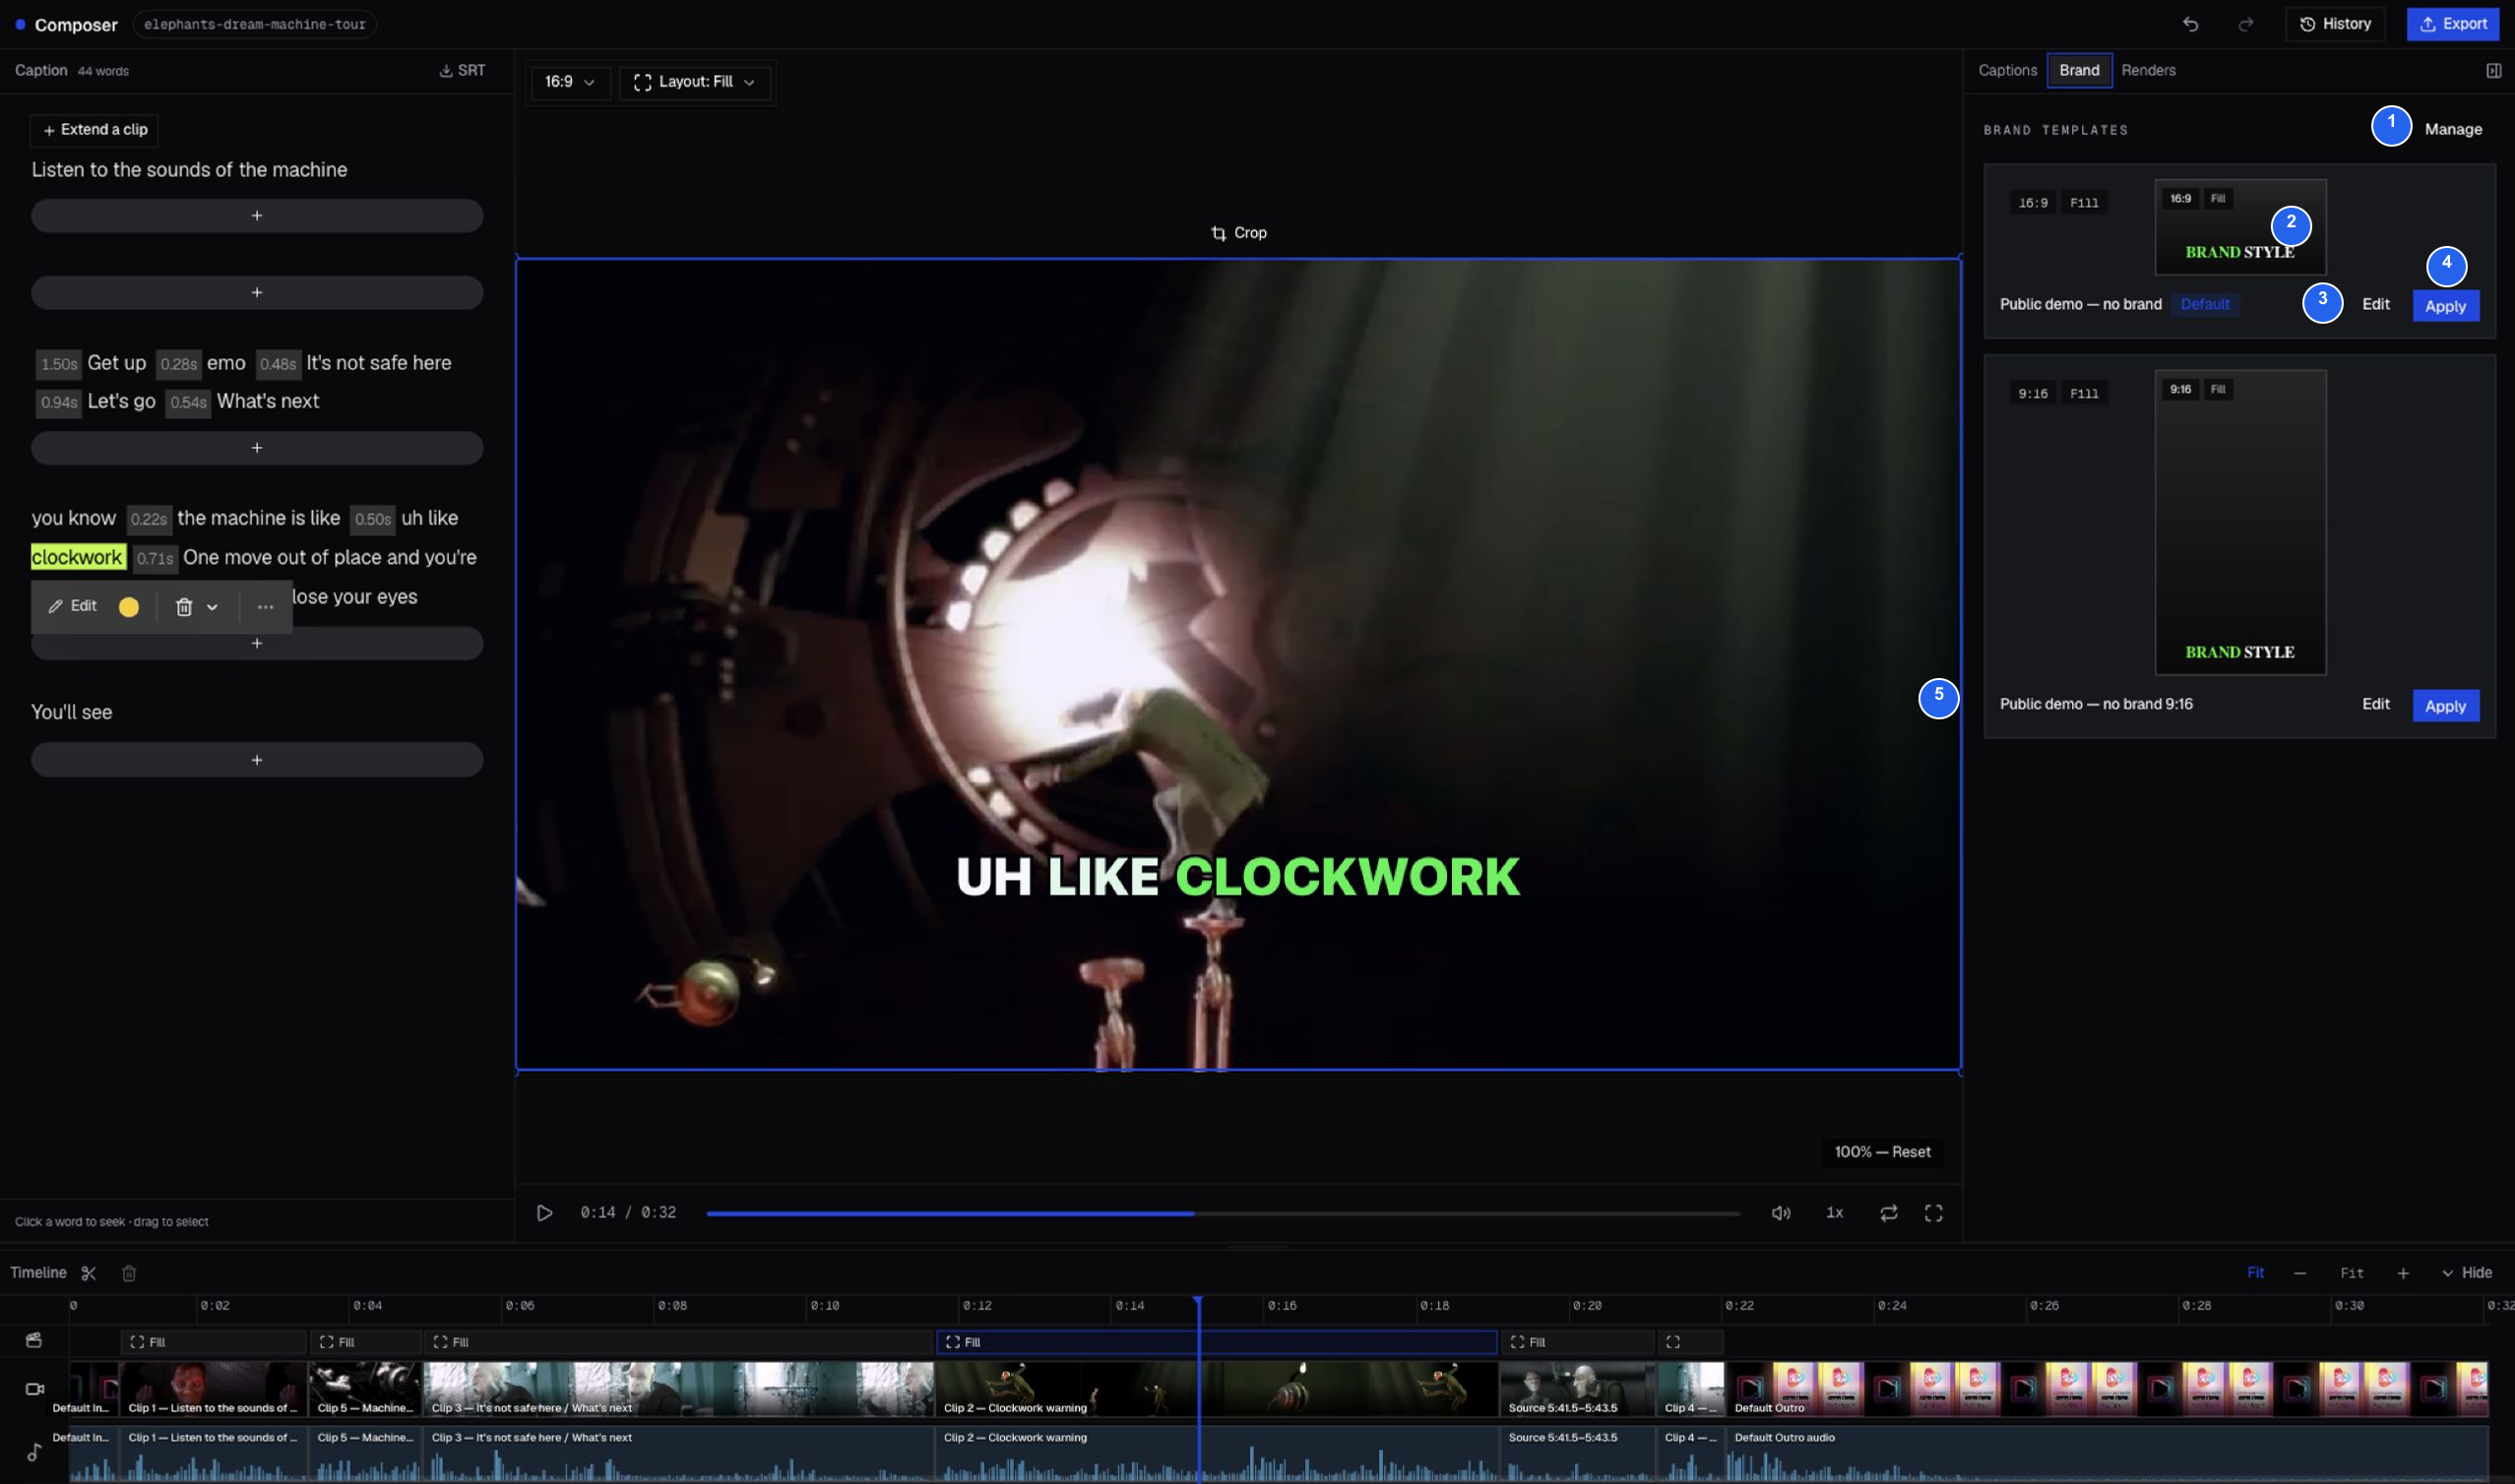Hide the timeline panel
The height and width of the screenshot is (1484, 2515).
pos(2467,1273)
